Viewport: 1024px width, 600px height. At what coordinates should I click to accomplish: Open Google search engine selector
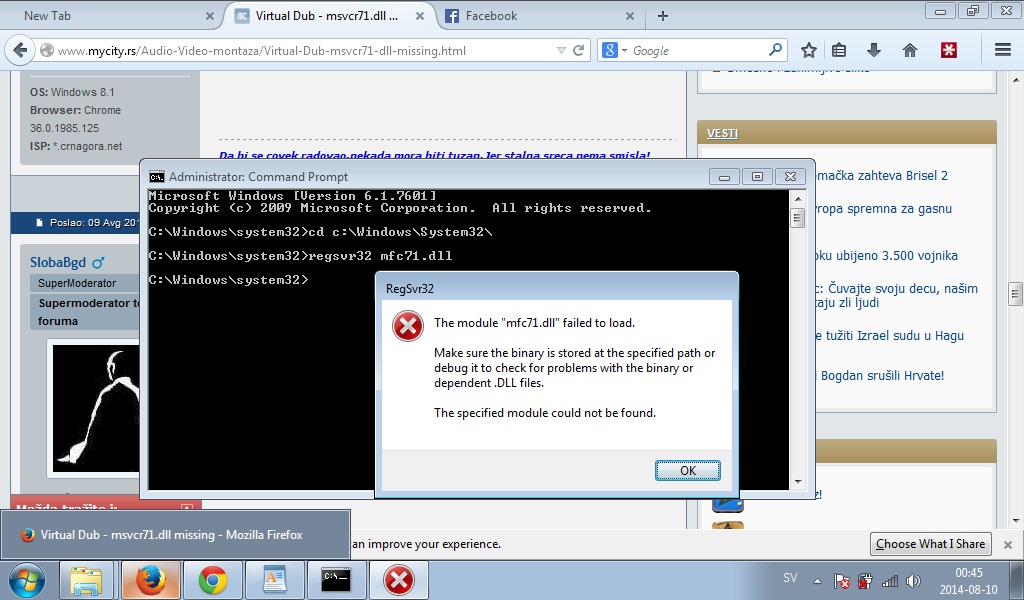pos(615,50)
